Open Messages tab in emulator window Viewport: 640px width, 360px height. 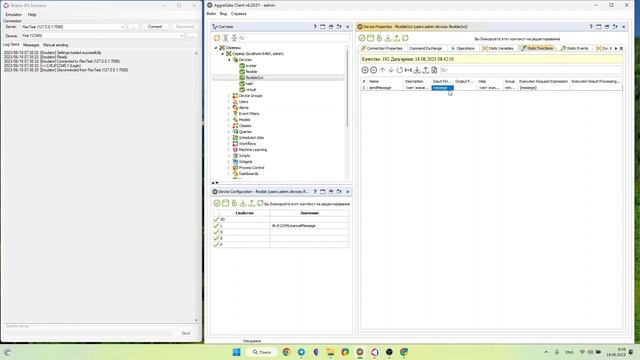click(31, 45)
